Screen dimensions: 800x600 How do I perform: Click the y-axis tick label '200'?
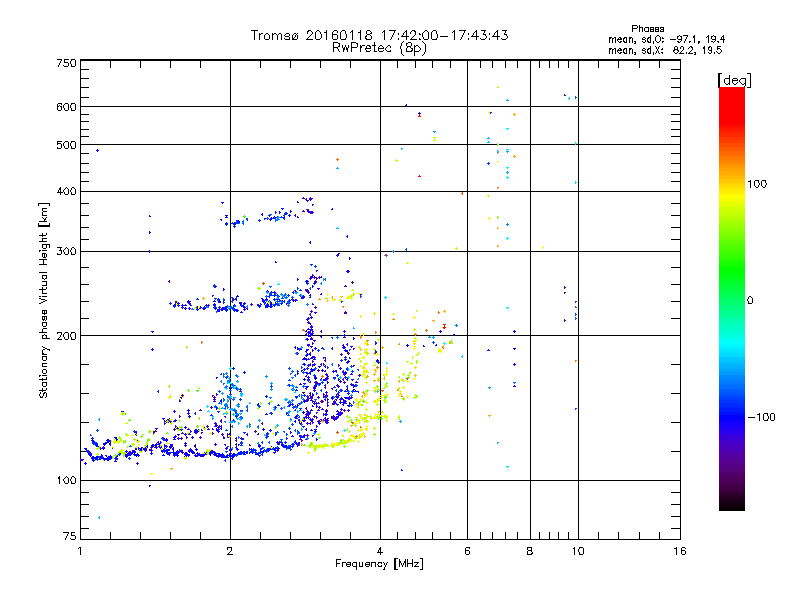point(66,336)
